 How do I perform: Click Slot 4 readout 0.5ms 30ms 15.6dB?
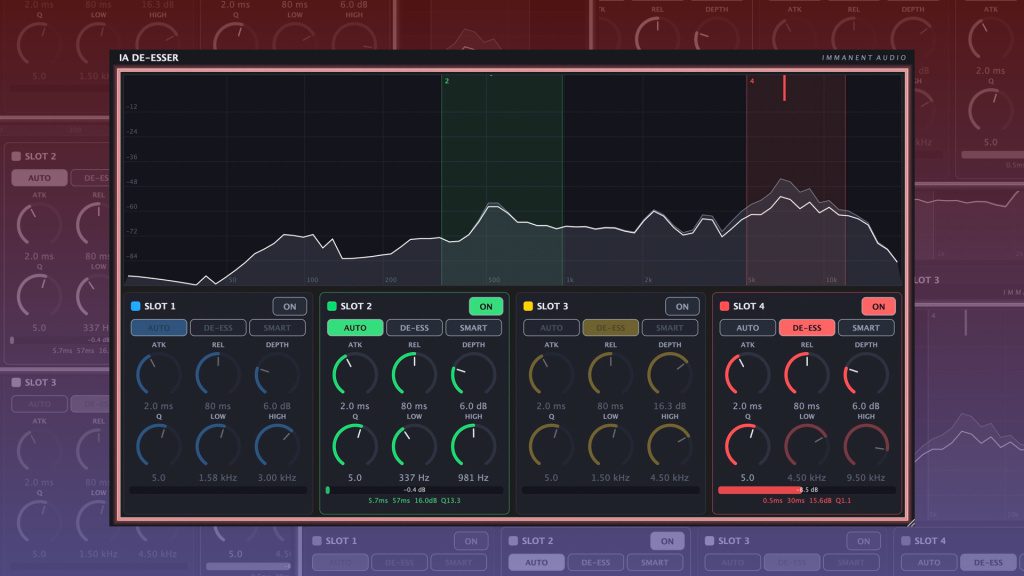point(807,501)
